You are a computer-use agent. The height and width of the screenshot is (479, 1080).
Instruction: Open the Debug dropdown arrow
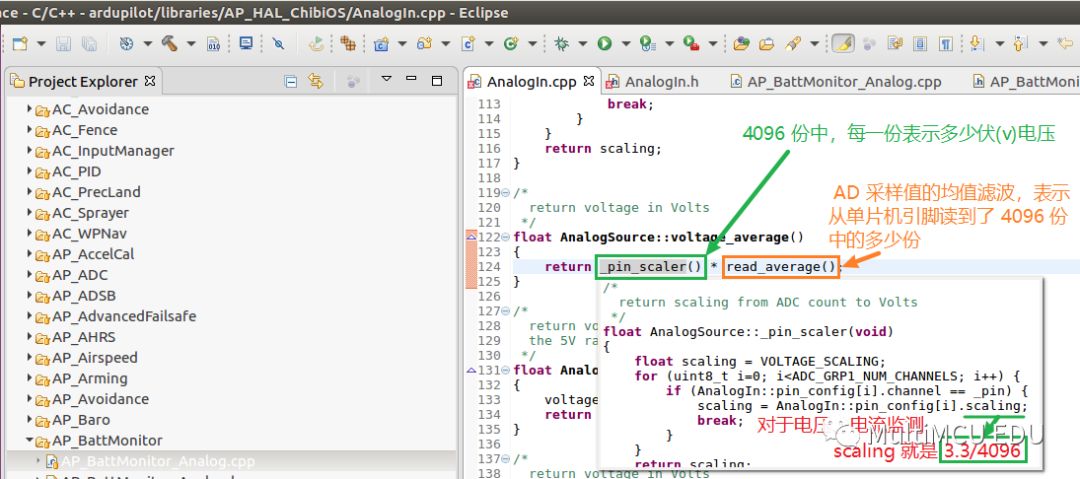583,43
